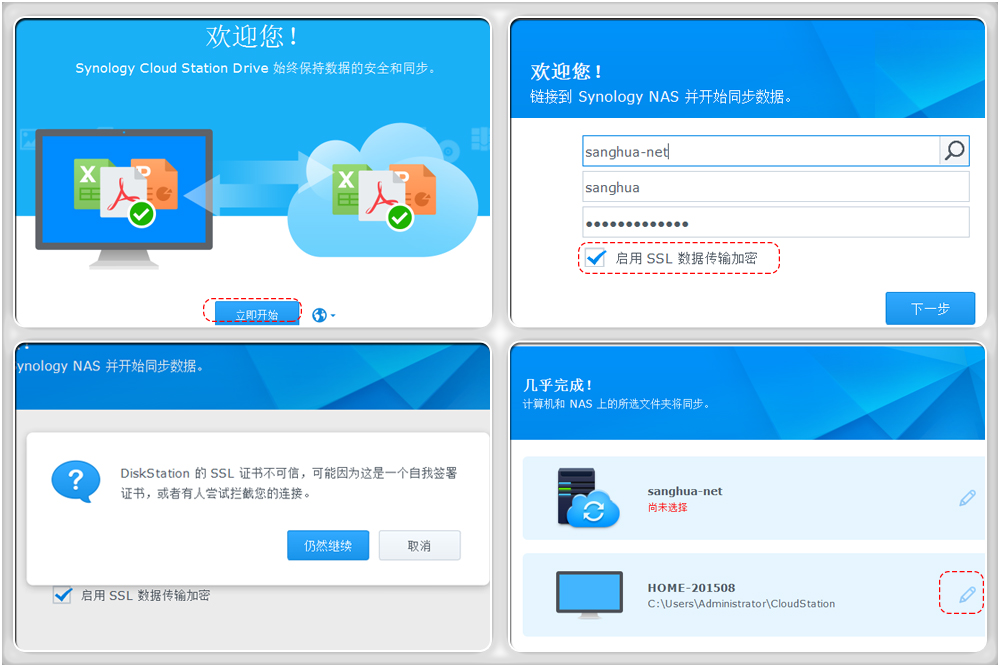Click 取消 to dismiss the certificate warning
The height and width of the screenshot is (667, 1000).
419,545
